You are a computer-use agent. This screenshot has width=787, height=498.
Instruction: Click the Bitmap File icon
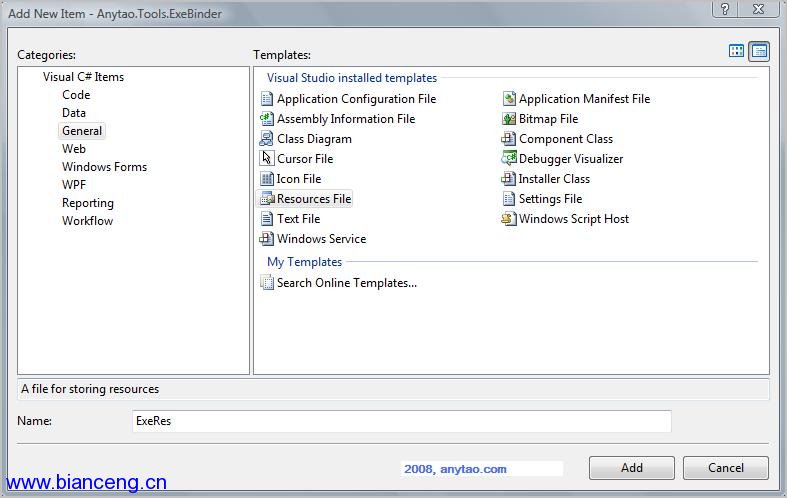[509, 119]
